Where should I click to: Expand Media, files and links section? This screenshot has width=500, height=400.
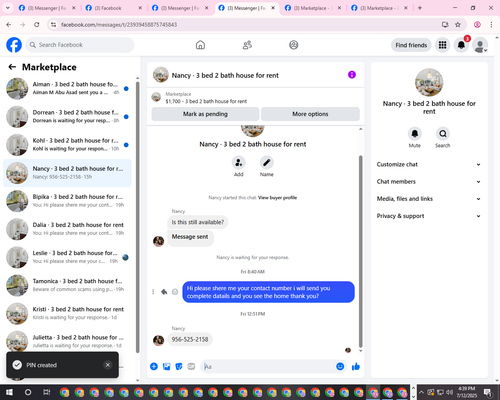(429, 199)
